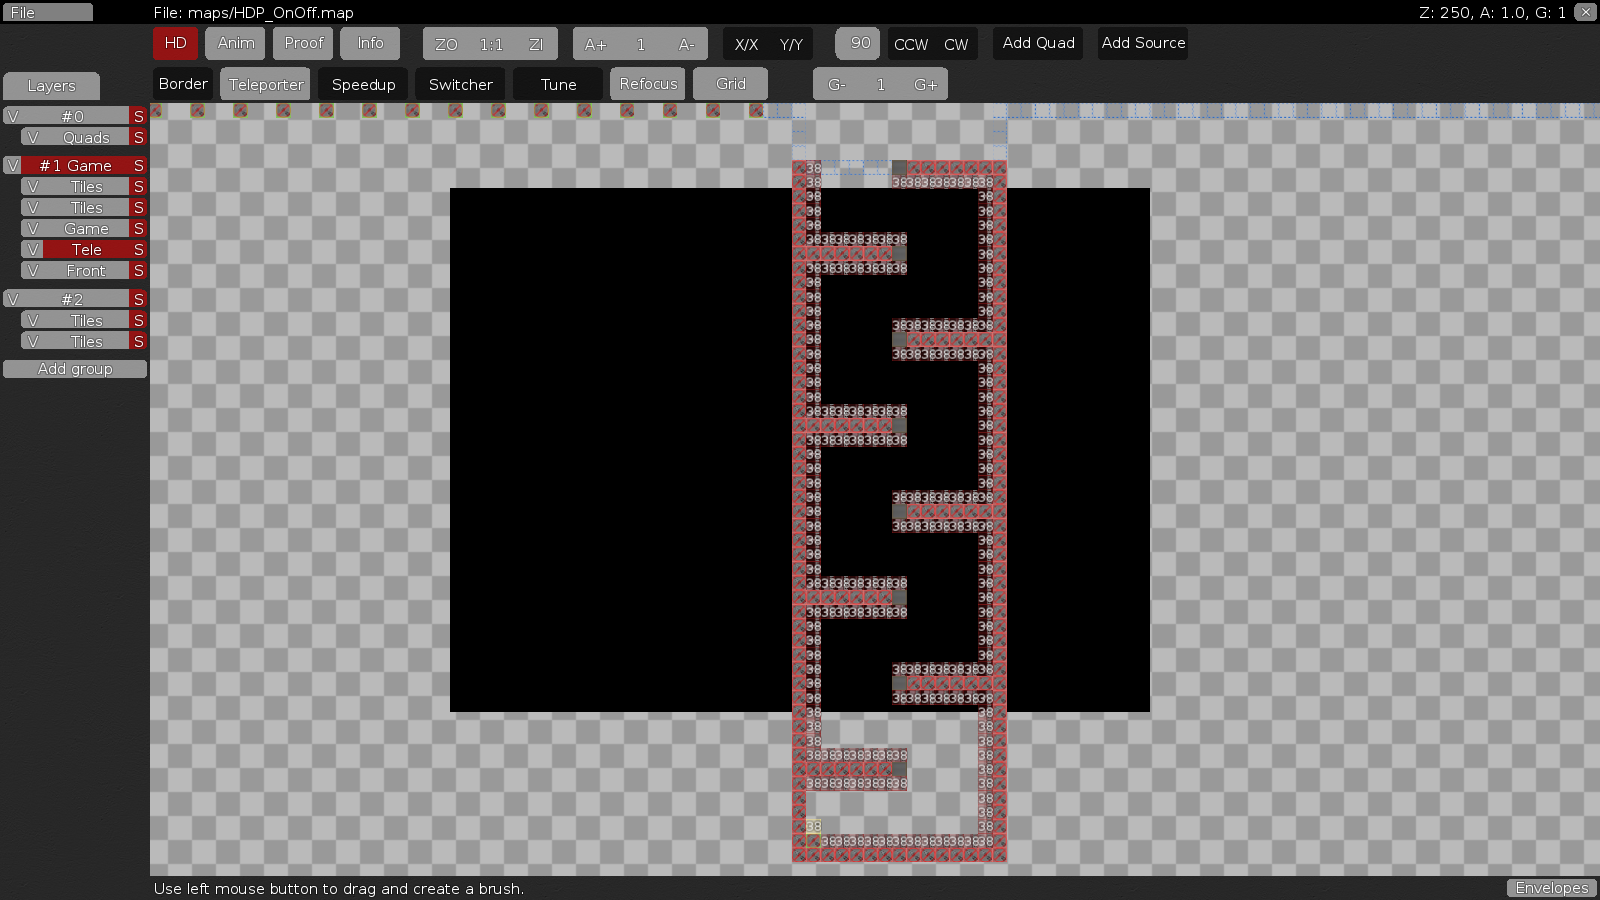
Task: Flip brush vertically with Y/Y
Action: [x=791, y=44]
